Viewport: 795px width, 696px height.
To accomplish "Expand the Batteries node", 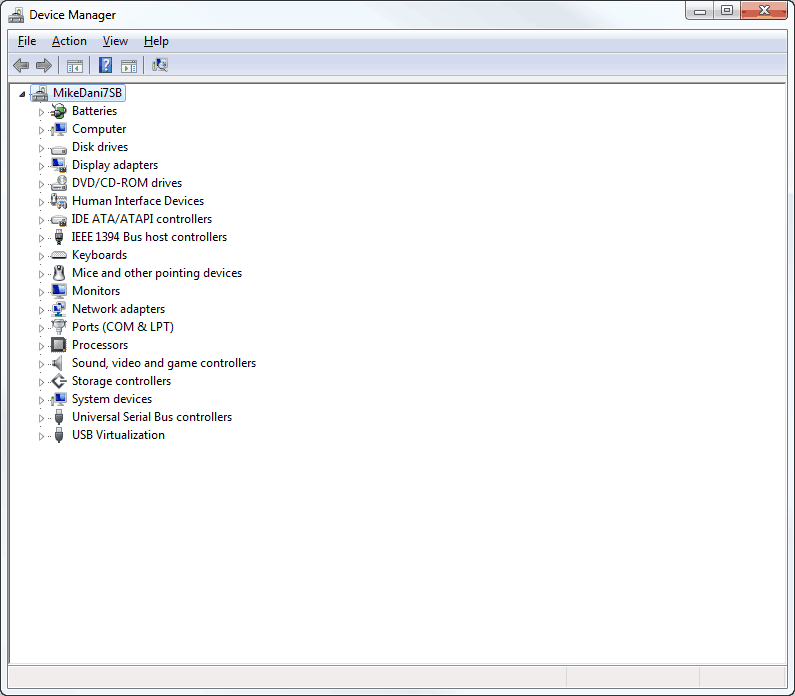I will [x=42, y=112].
